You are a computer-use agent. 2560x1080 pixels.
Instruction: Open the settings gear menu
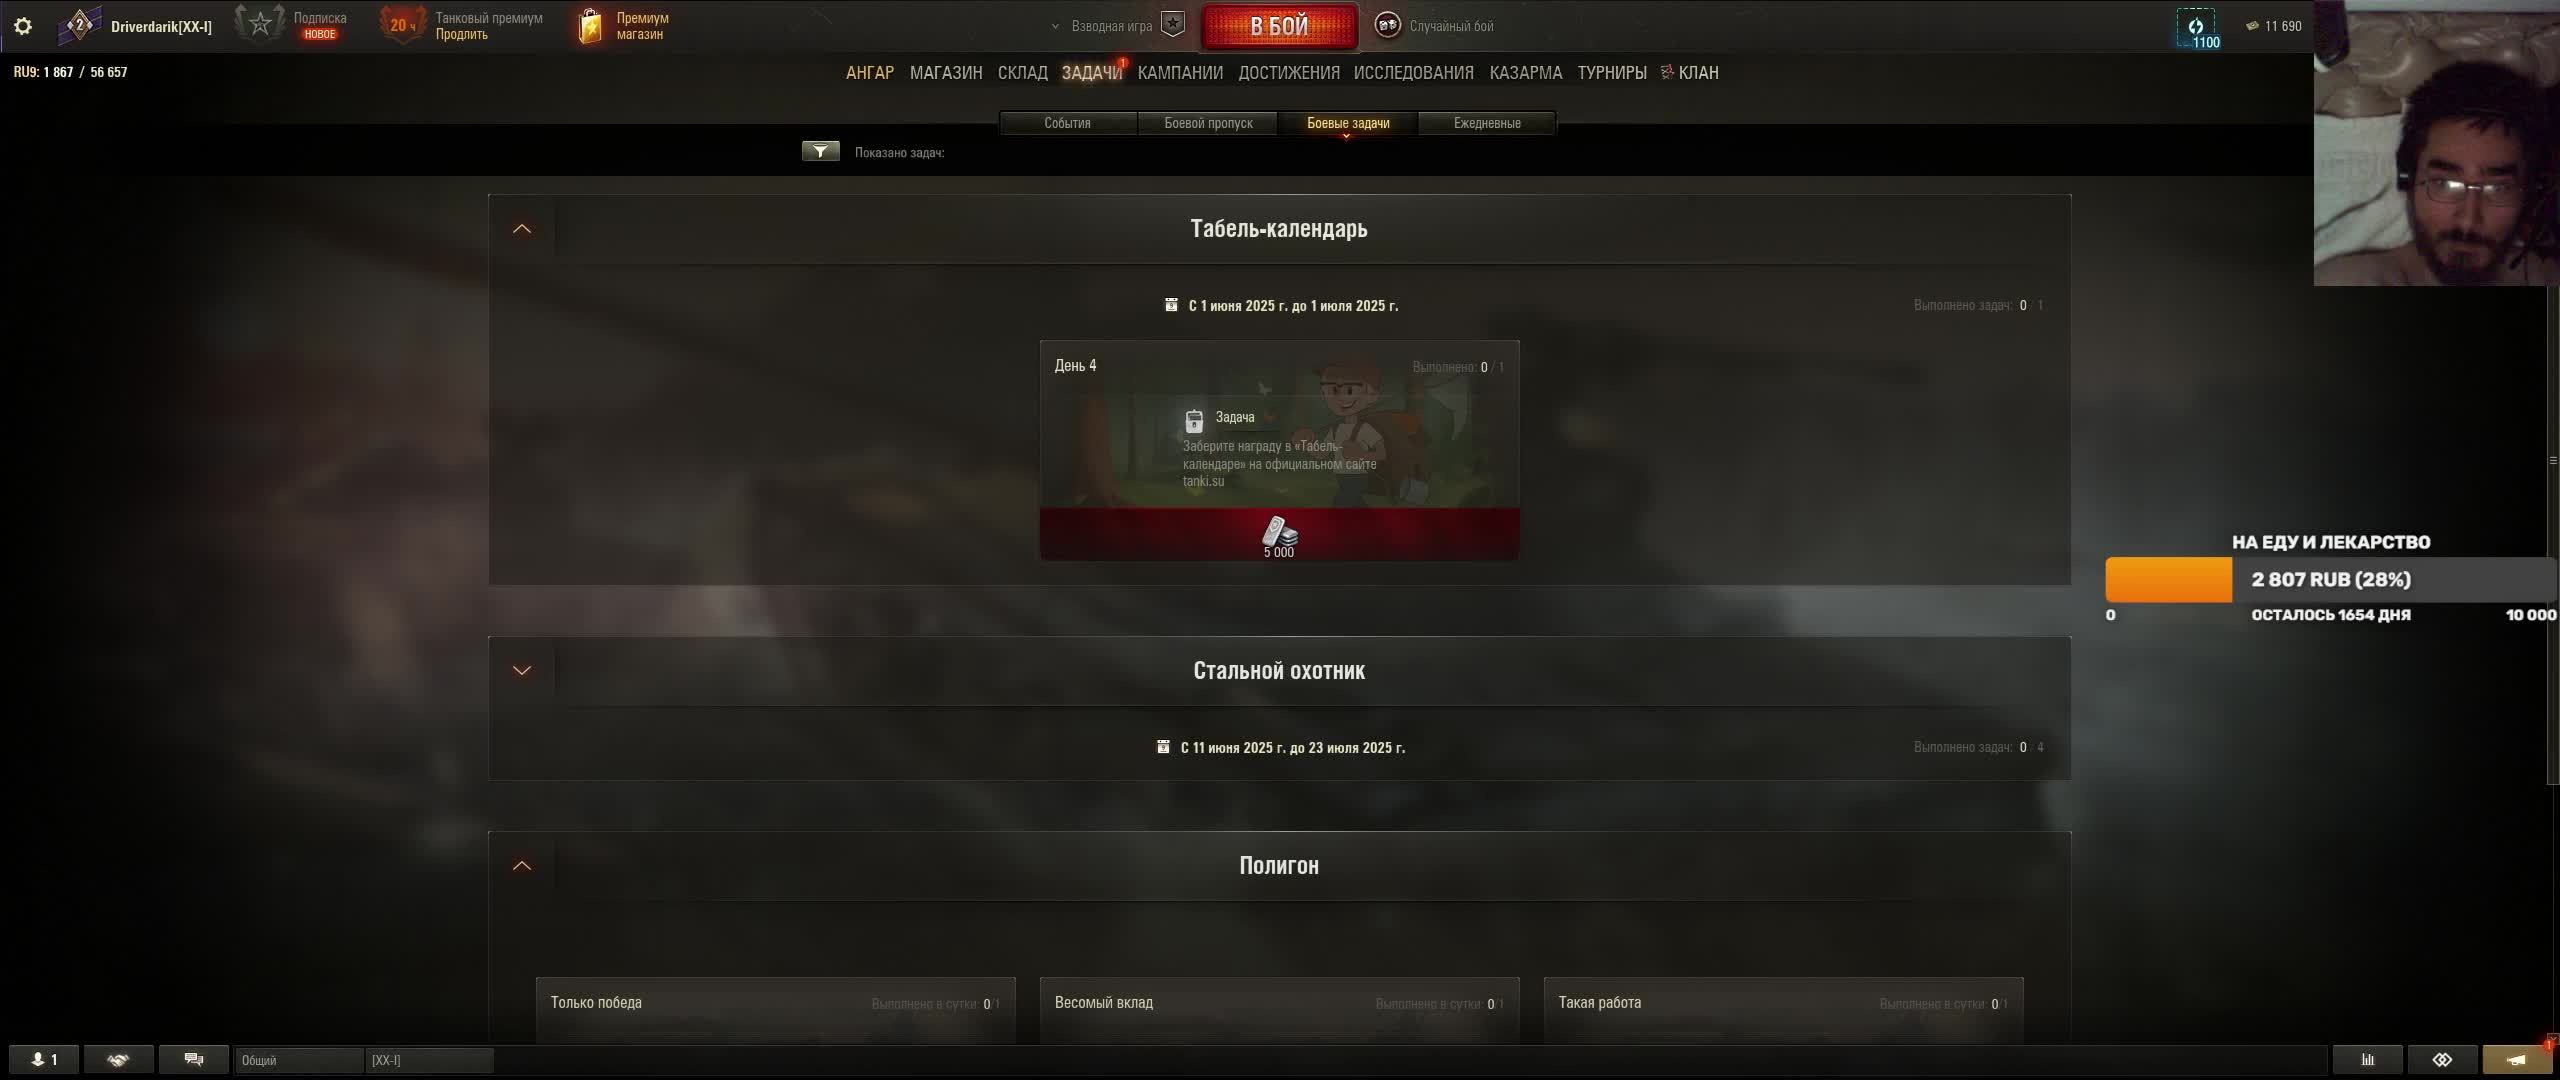23,26
